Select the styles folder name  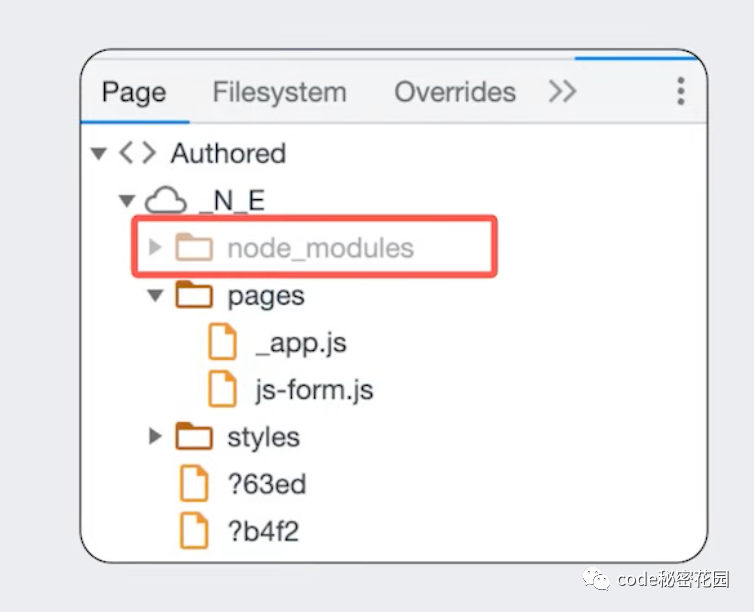click(x=264, y=437)
